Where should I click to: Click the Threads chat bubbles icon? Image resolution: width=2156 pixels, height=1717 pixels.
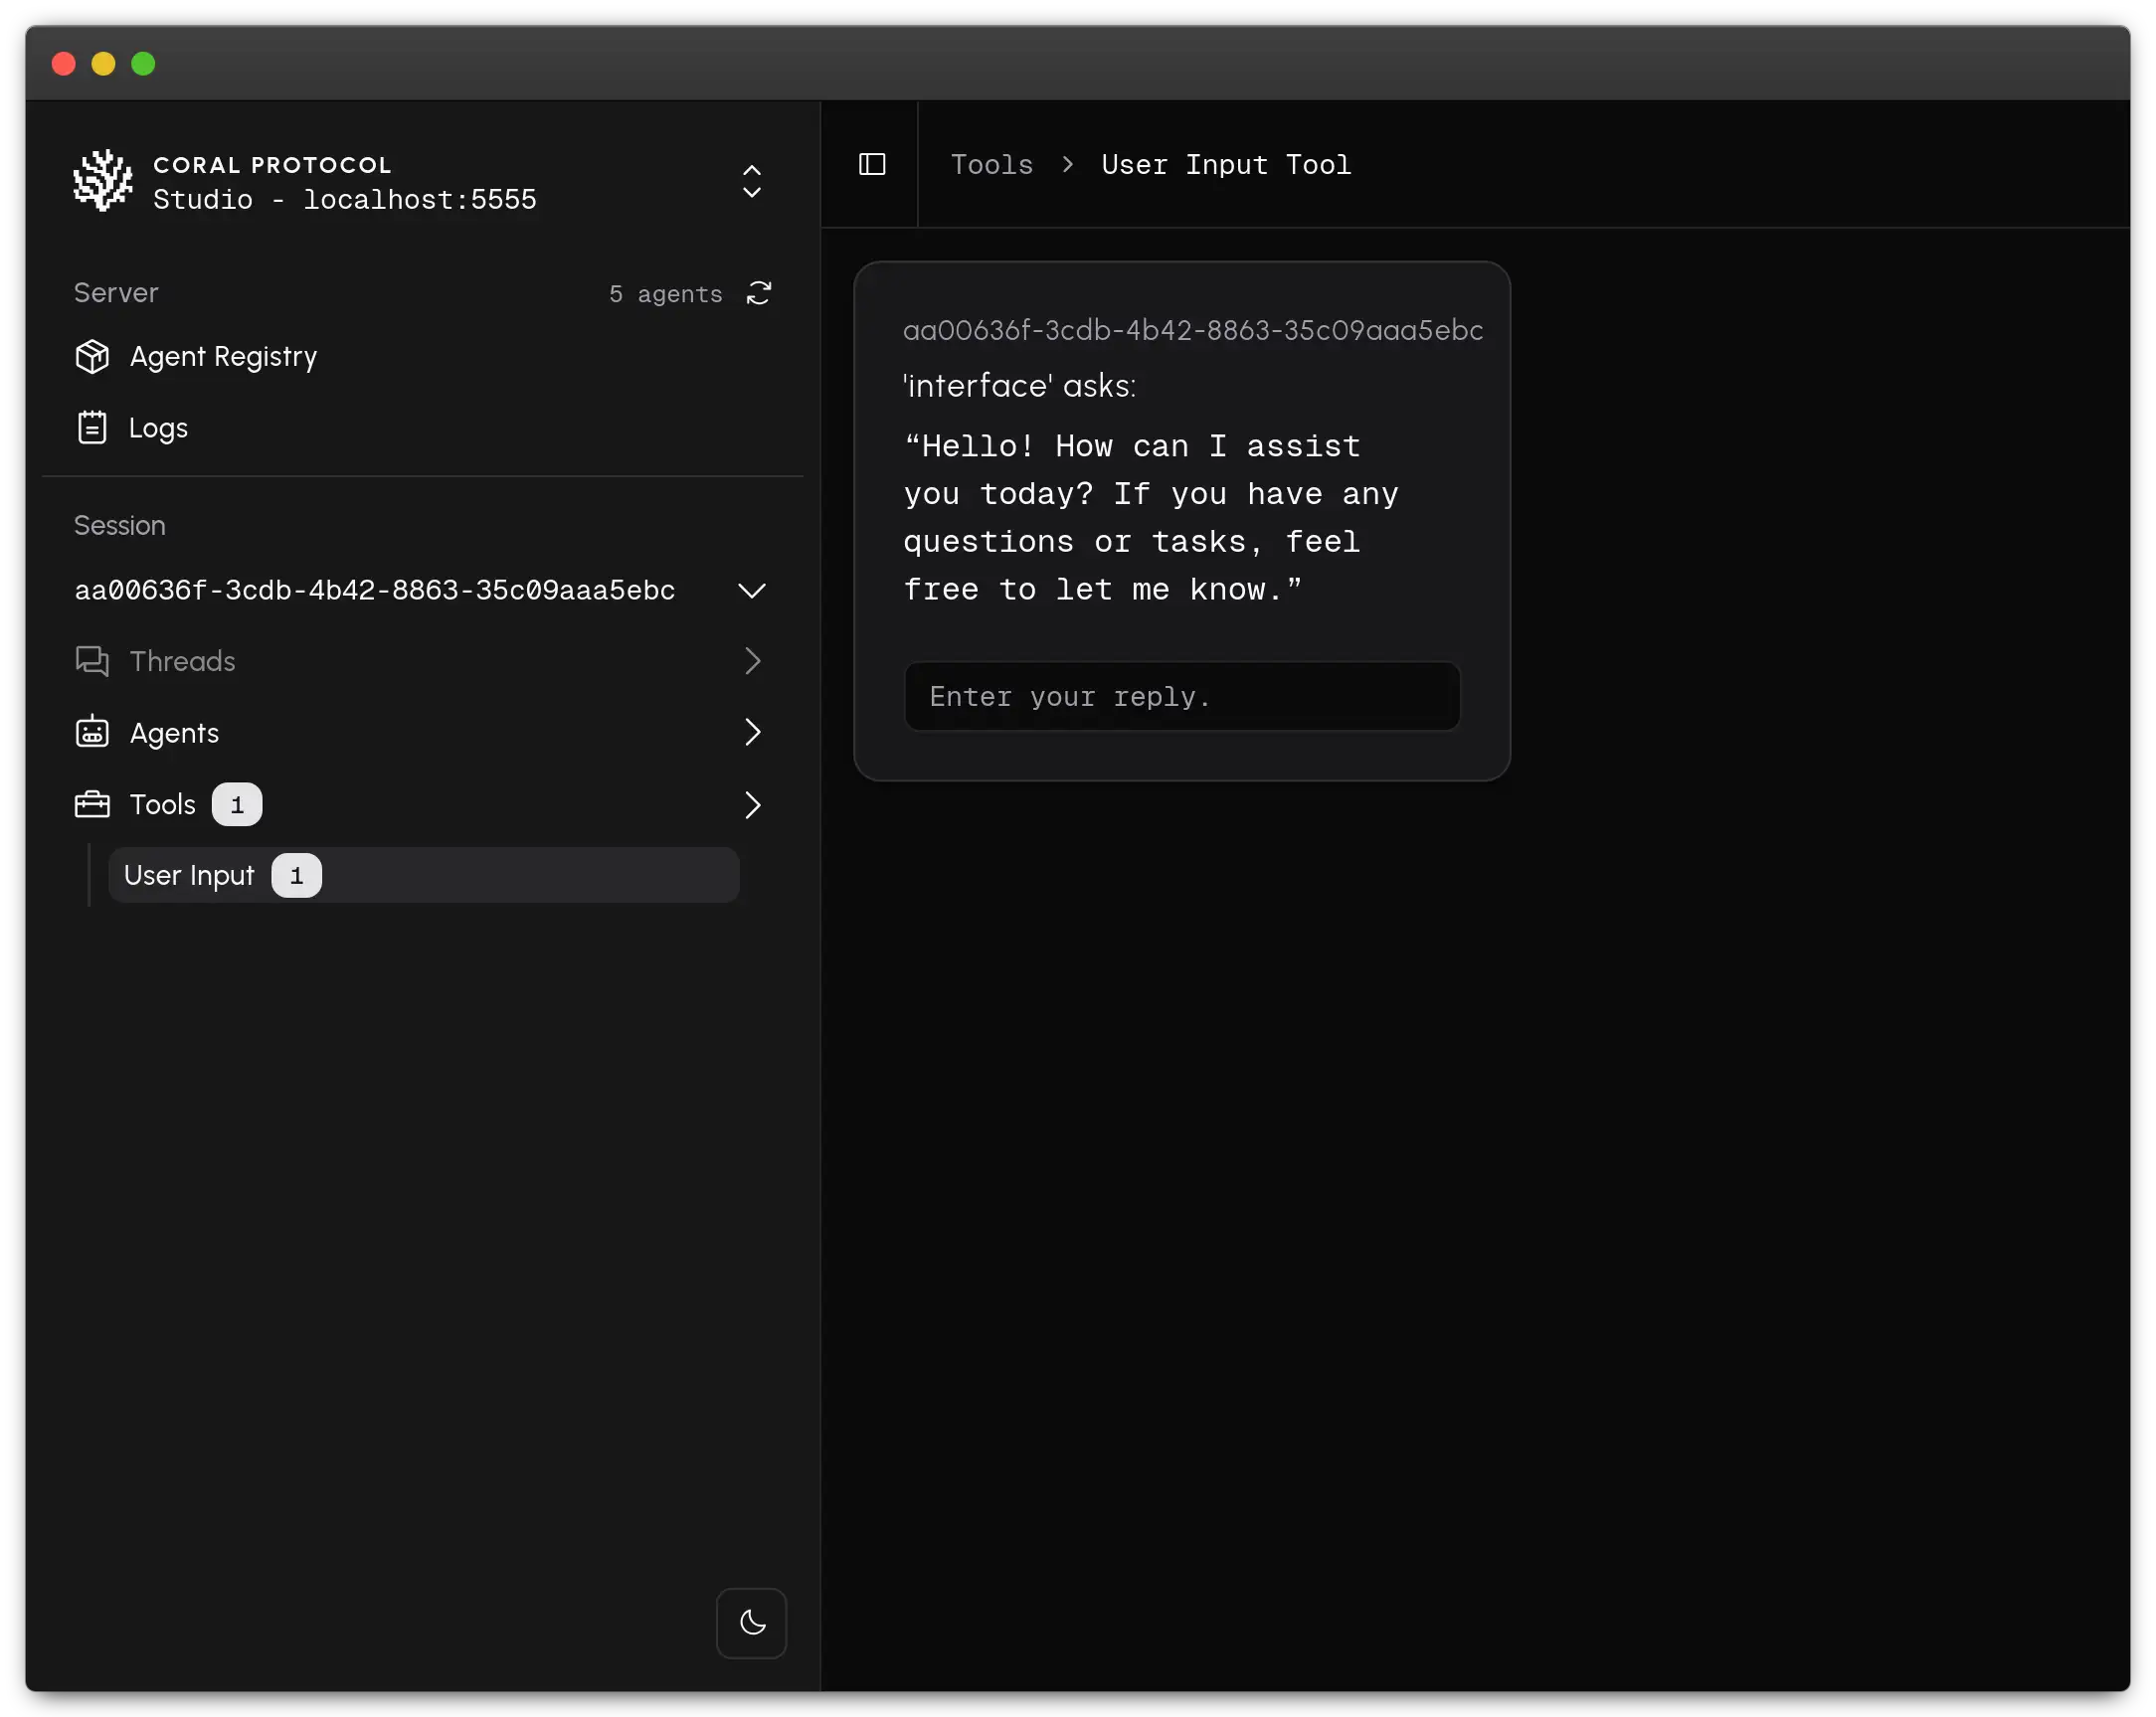(92, 661)
